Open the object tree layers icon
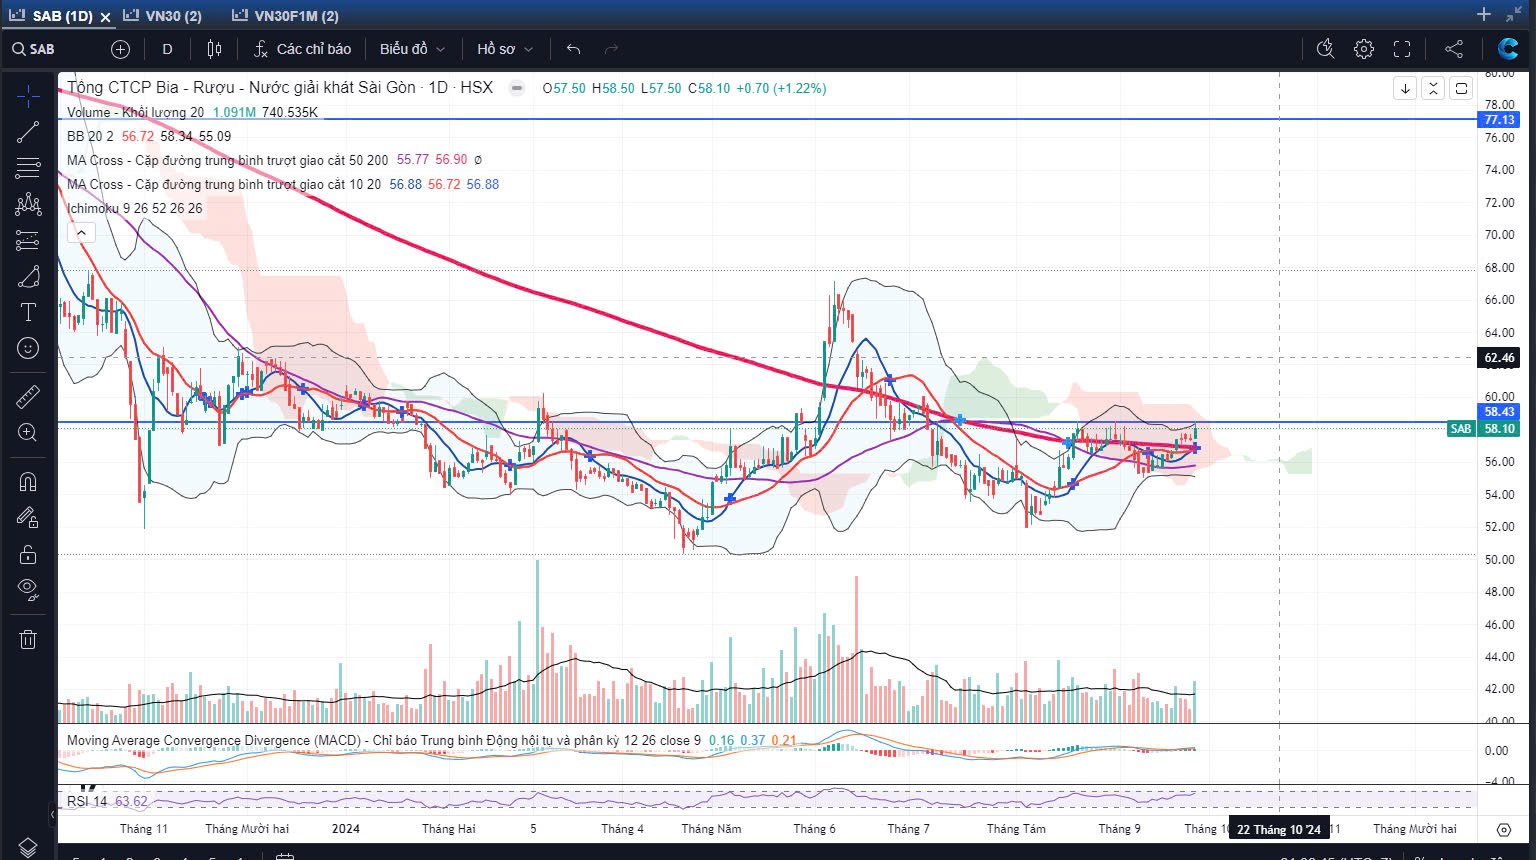 28,847
